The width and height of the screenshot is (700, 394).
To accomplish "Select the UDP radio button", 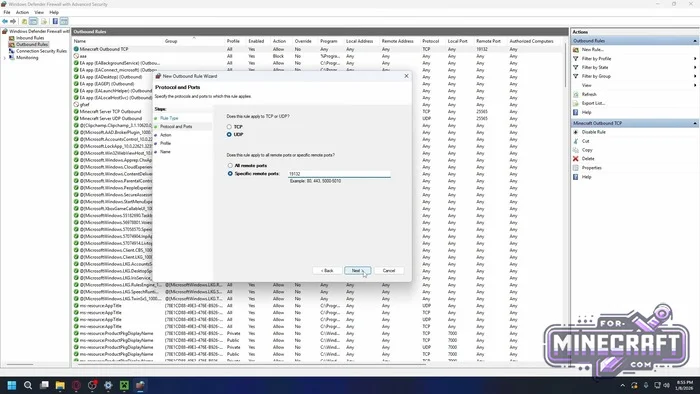I will tap(229, 134).
